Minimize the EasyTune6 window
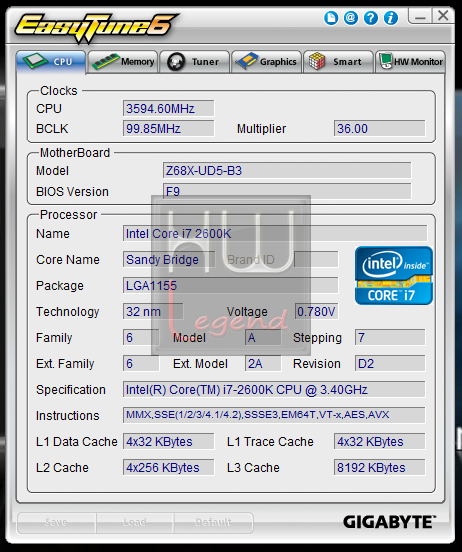Screen dimensions: 462x552 point(420,16)
